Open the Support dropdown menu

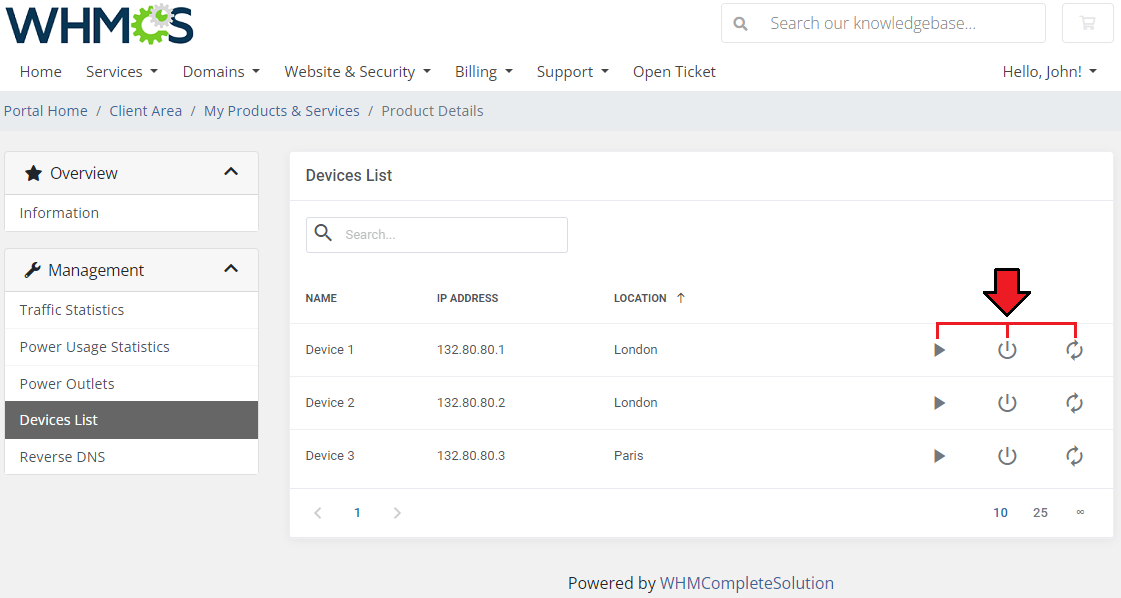click(x=573, y=72)
